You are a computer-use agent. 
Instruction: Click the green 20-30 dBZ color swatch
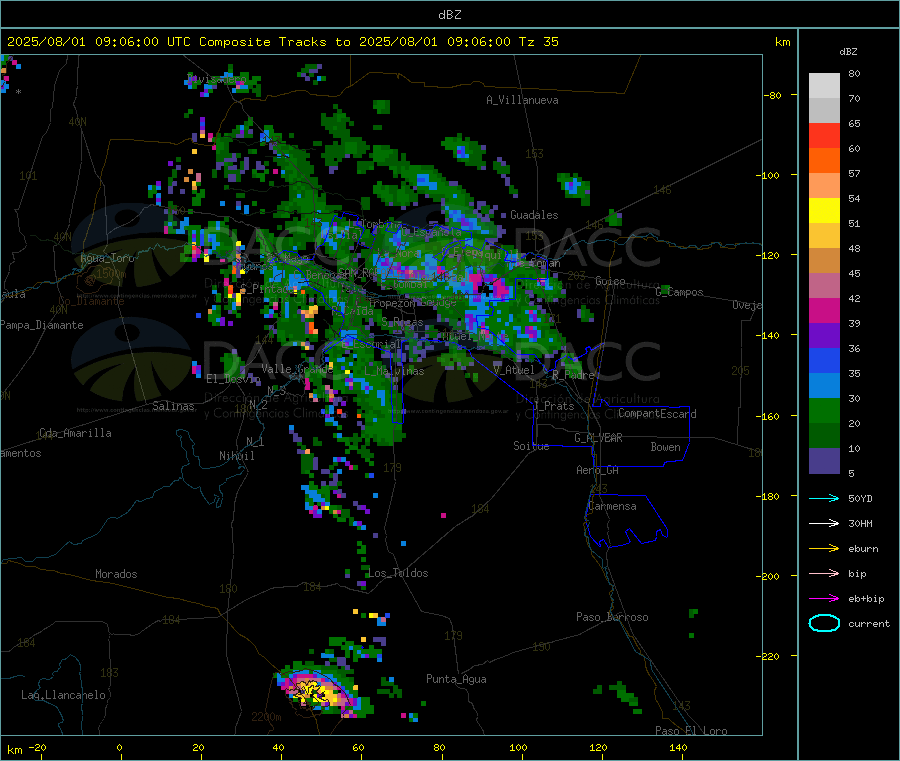coord(824,410)
